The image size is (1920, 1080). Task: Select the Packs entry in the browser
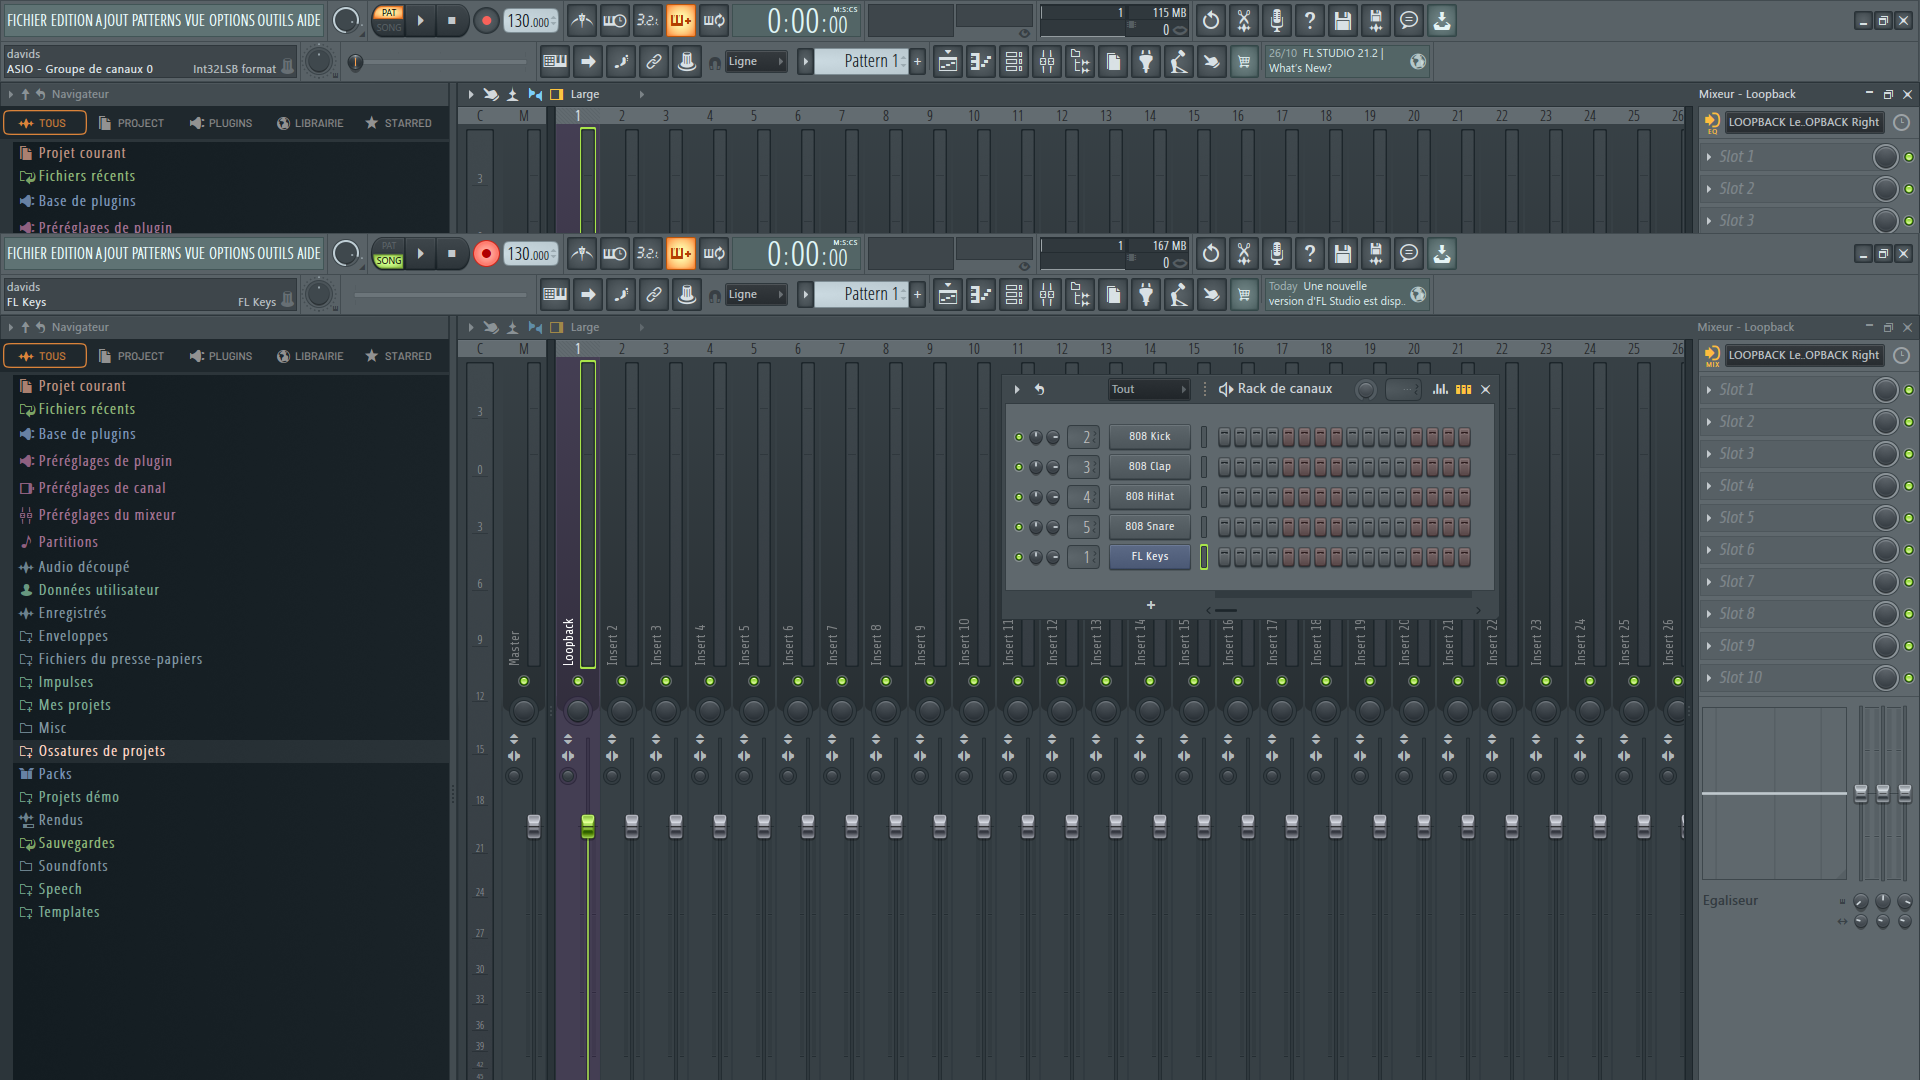click(x=54, y=774)
